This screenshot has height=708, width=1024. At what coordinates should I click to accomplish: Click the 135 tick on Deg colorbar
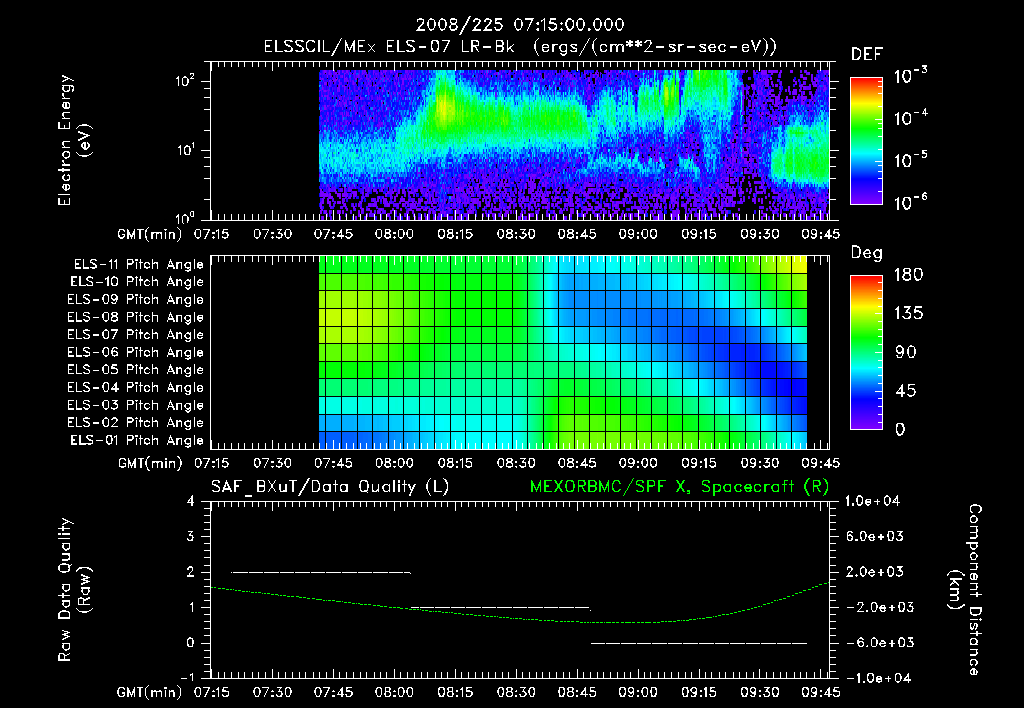click(x=908, y=314)
